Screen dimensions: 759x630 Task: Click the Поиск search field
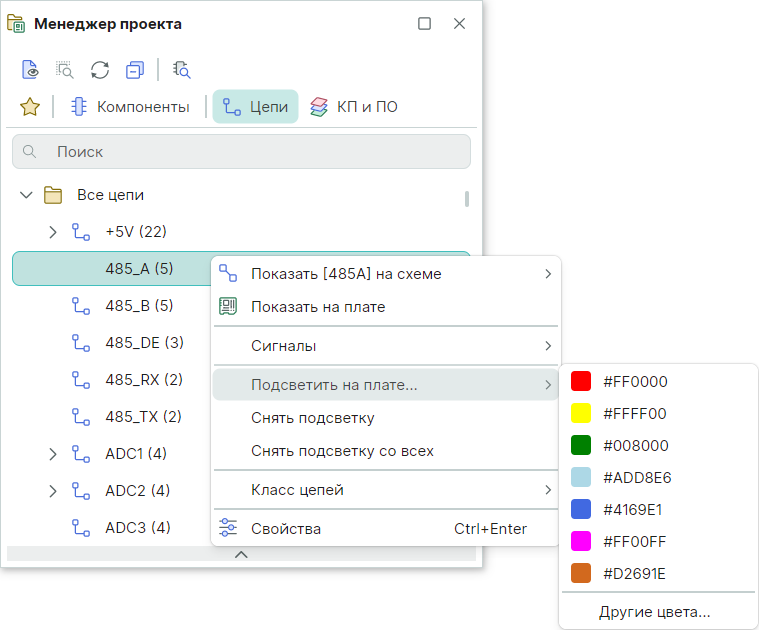point(241,152)
